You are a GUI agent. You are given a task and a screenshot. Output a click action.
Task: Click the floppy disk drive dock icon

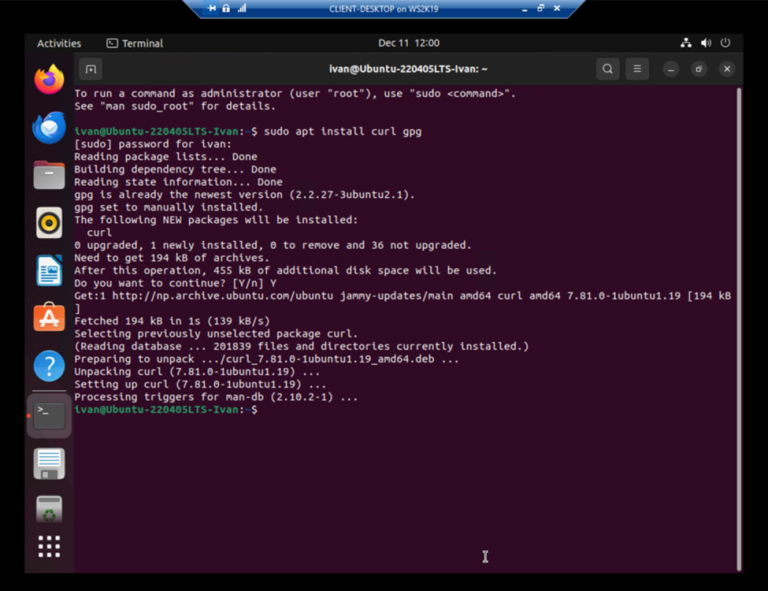pos(49,463)
